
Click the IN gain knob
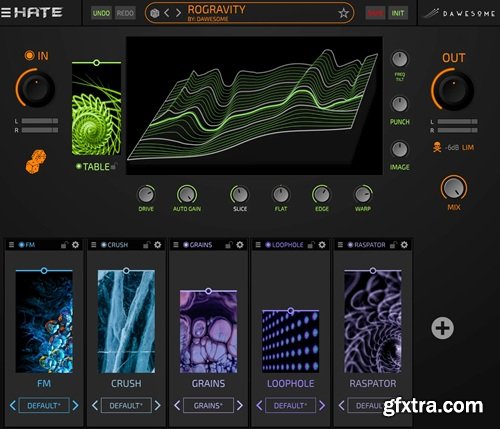pyautogui.click(x=35, y=88)
